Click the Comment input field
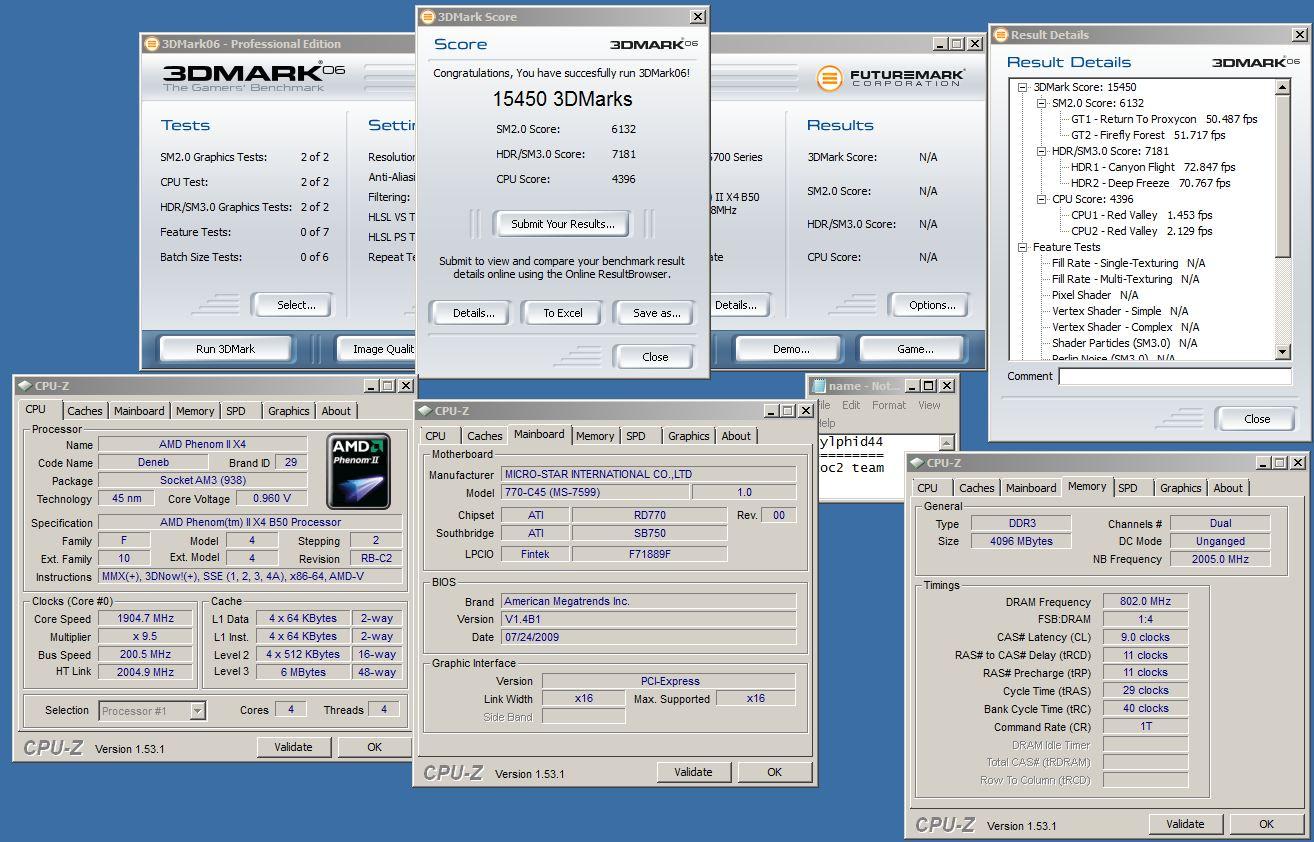The image size is (1314, 842). tap(1175, 377)
